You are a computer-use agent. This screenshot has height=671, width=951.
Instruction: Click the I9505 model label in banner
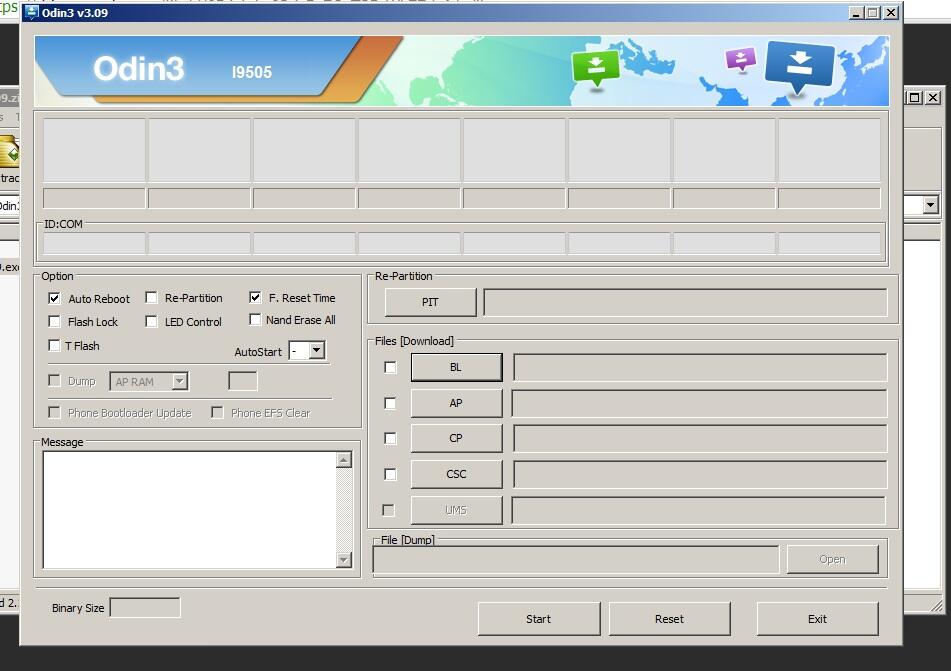[252, 72]
